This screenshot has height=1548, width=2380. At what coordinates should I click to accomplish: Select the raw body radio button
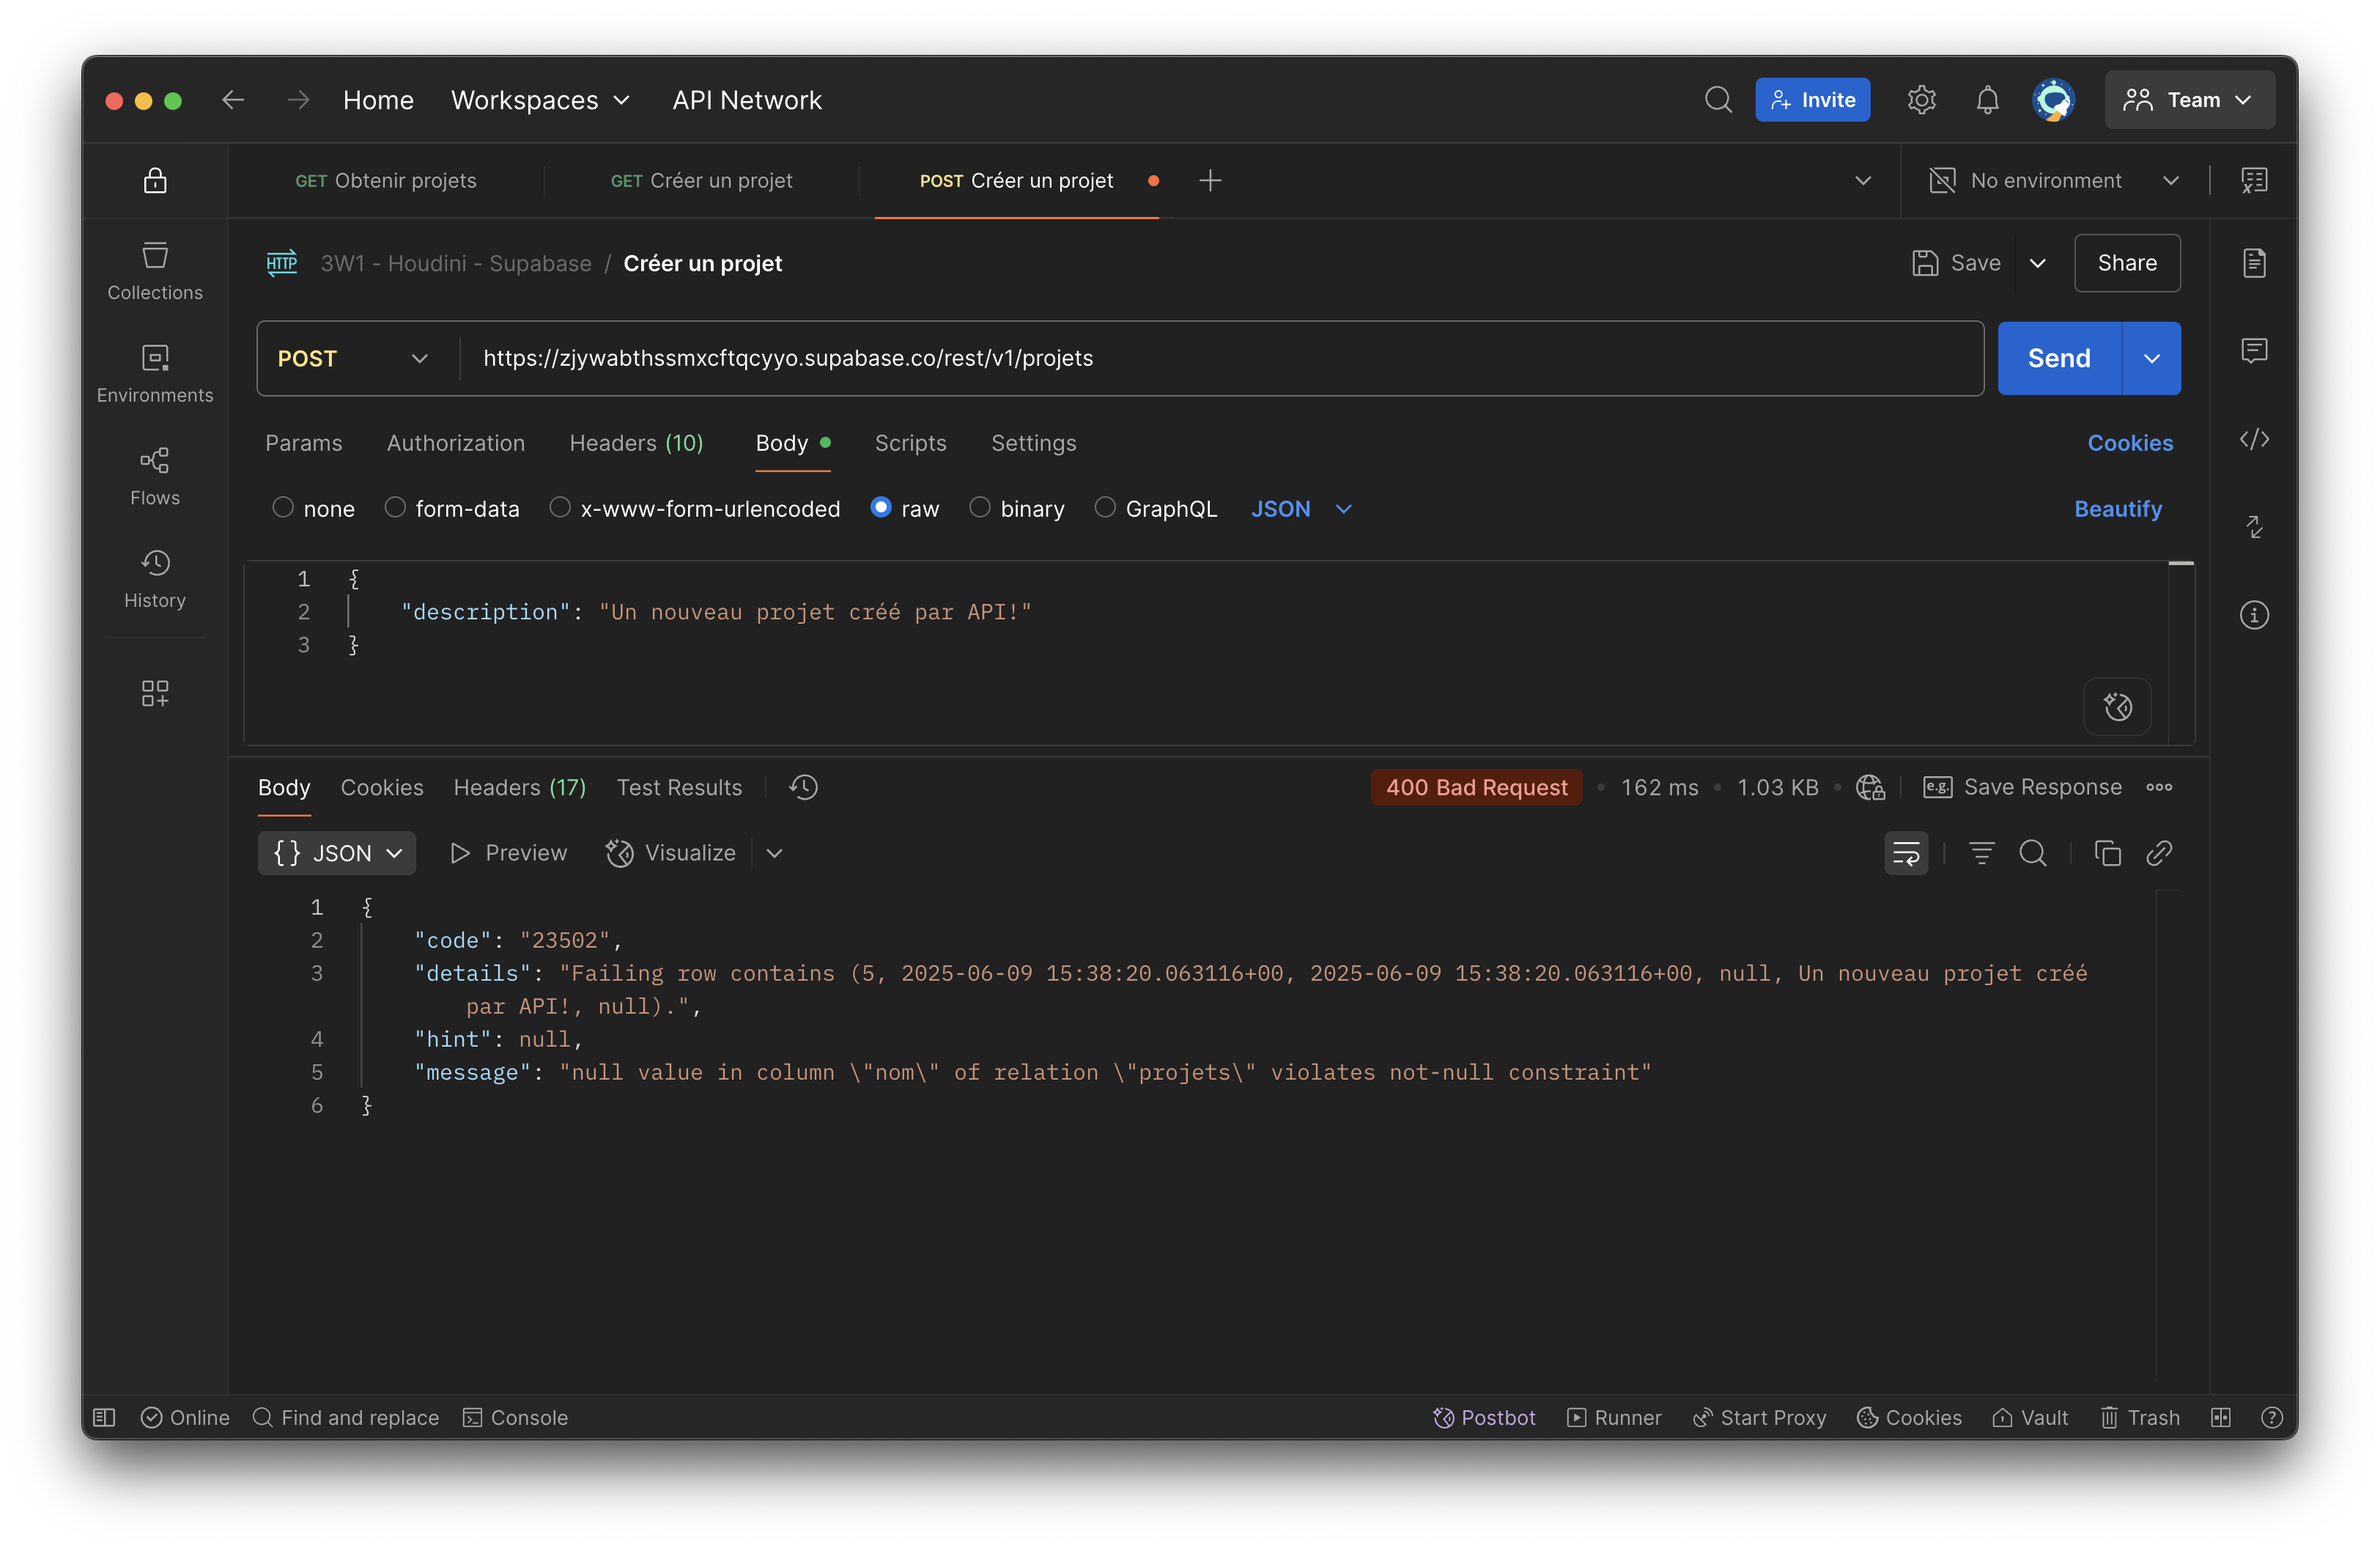point(881,508)
